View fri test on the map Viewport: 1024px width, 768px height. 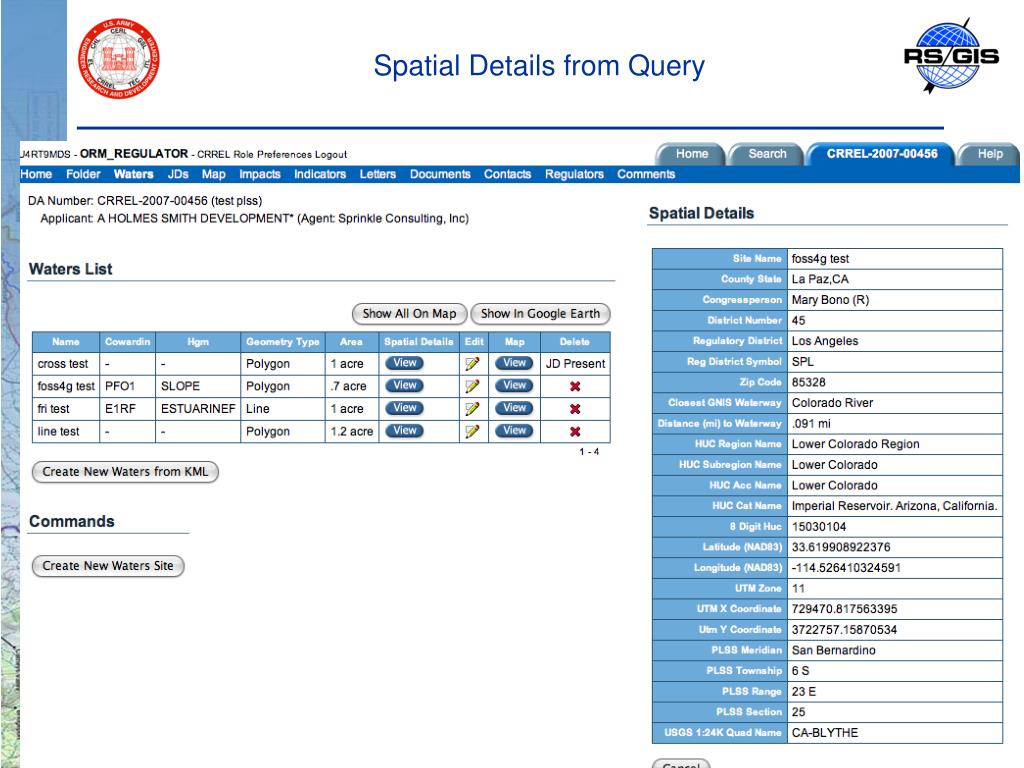coord(514,408)
